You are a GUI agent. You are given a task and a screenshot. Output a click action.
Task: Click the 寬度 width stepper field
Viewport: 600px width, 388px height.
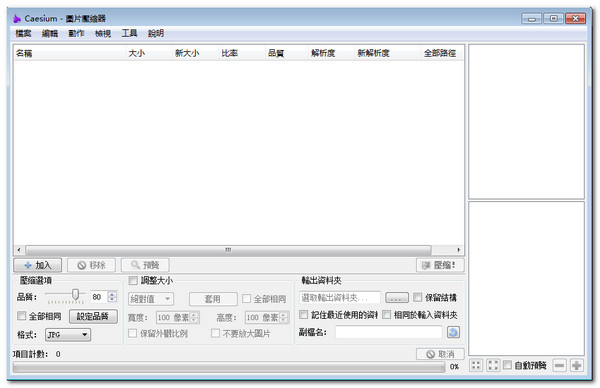click(178, 317)
